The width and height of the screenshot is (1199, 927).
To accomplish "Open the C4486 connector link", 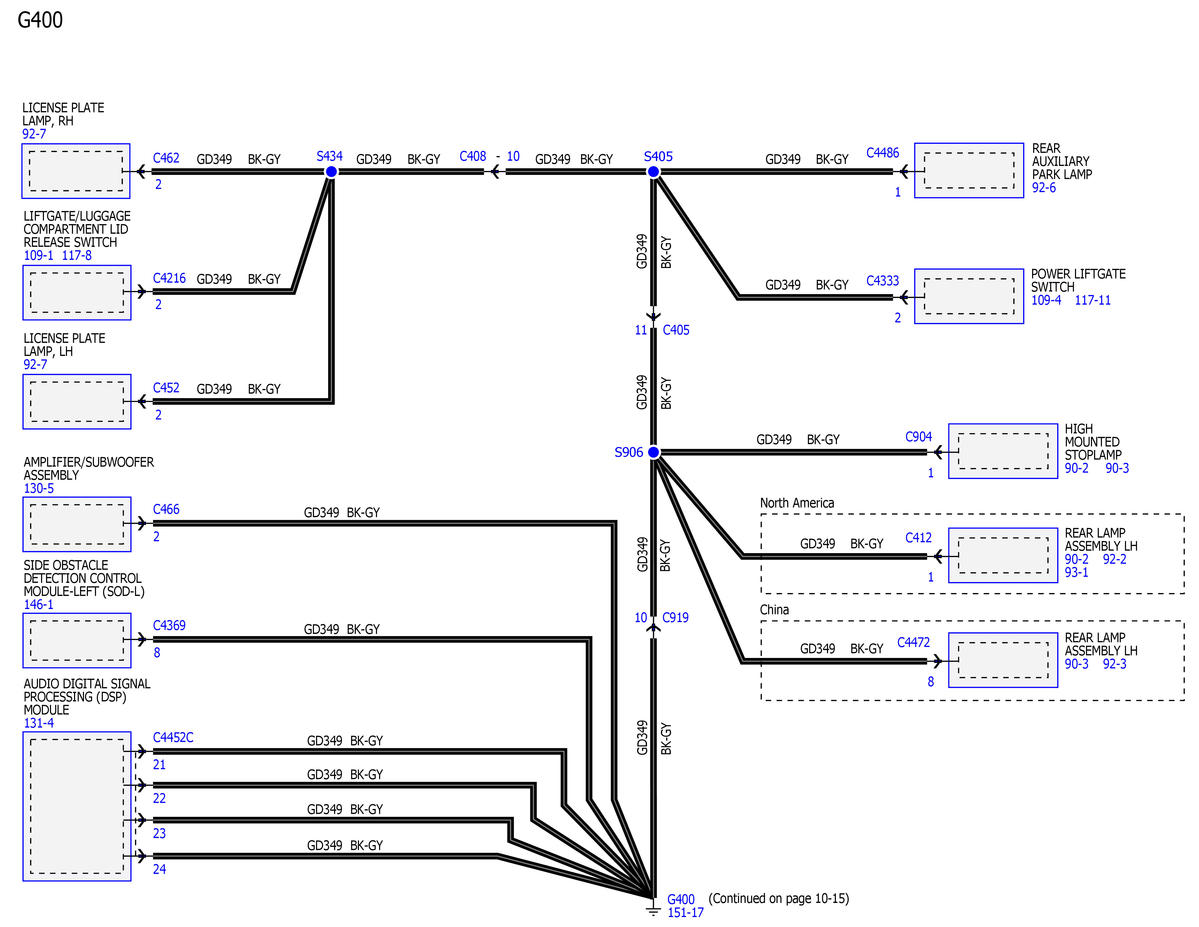I will 882,152.
